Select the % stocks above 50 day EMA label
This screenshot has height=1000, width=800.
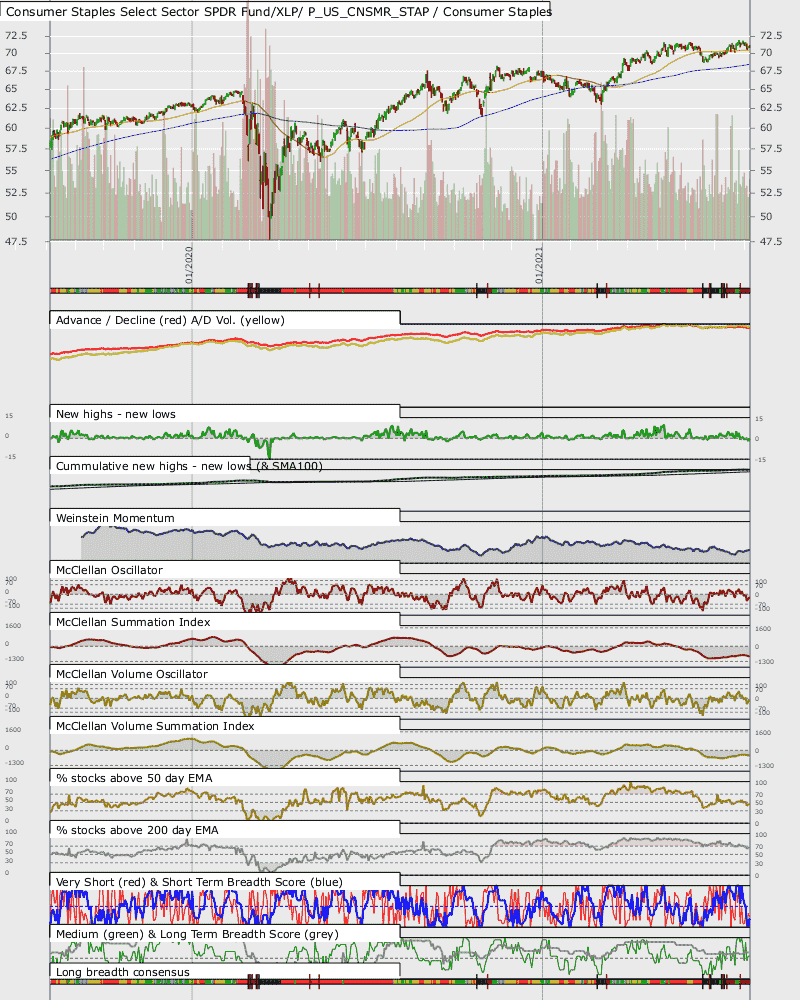pyautogui.click(x=134, y=778)
